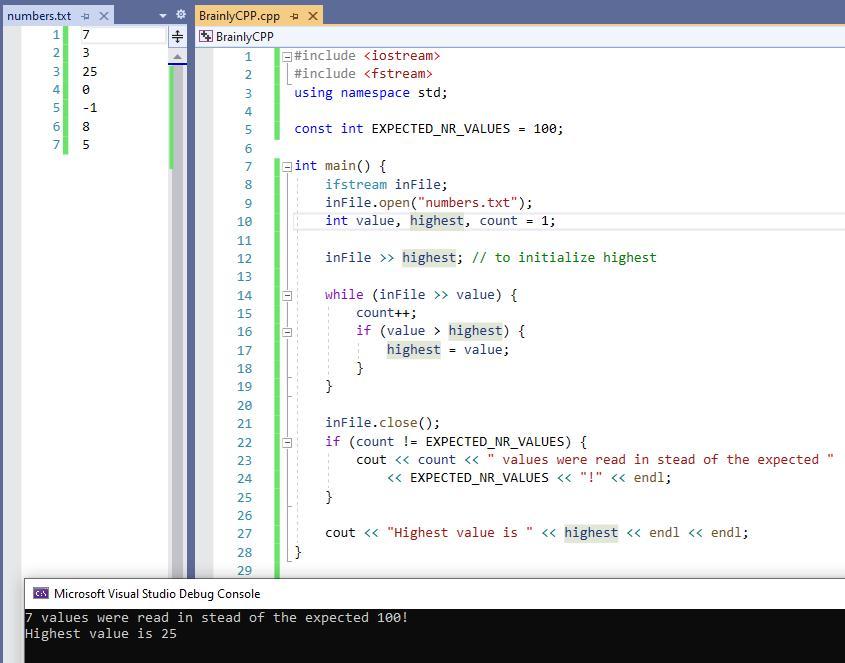845x663 pixels.
Task: Open the BrainlyCPP project scope dropdown
Action: [244, 37]
